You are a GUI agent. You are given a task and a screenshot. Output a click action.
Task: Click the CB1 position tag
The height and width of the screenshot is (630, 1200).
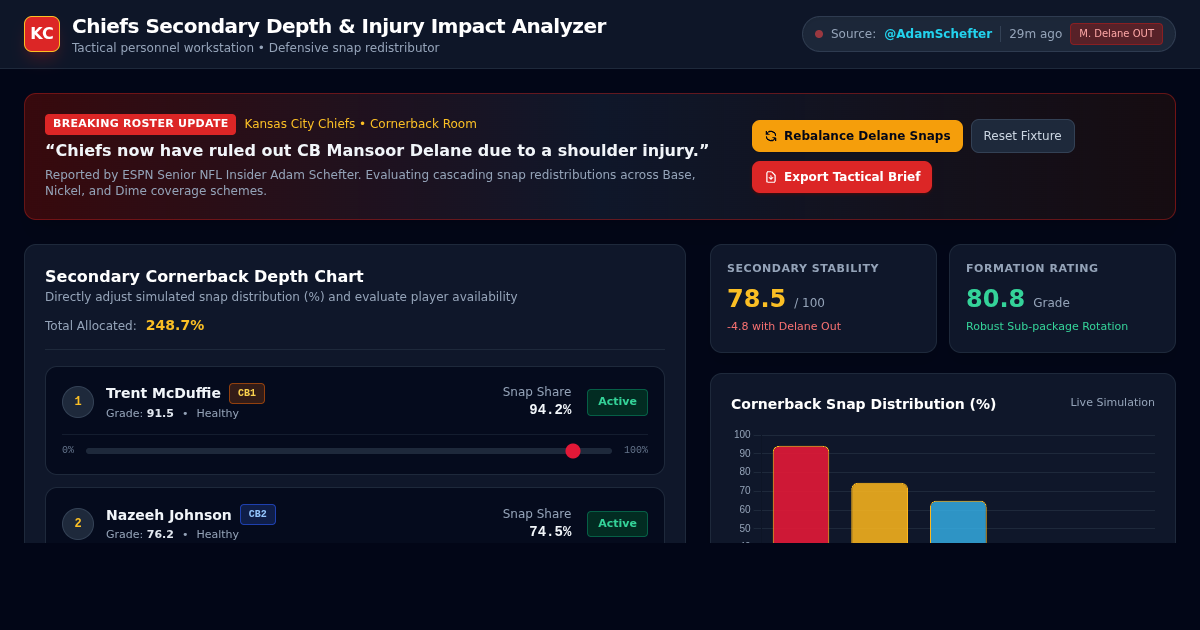coord(247,393)
